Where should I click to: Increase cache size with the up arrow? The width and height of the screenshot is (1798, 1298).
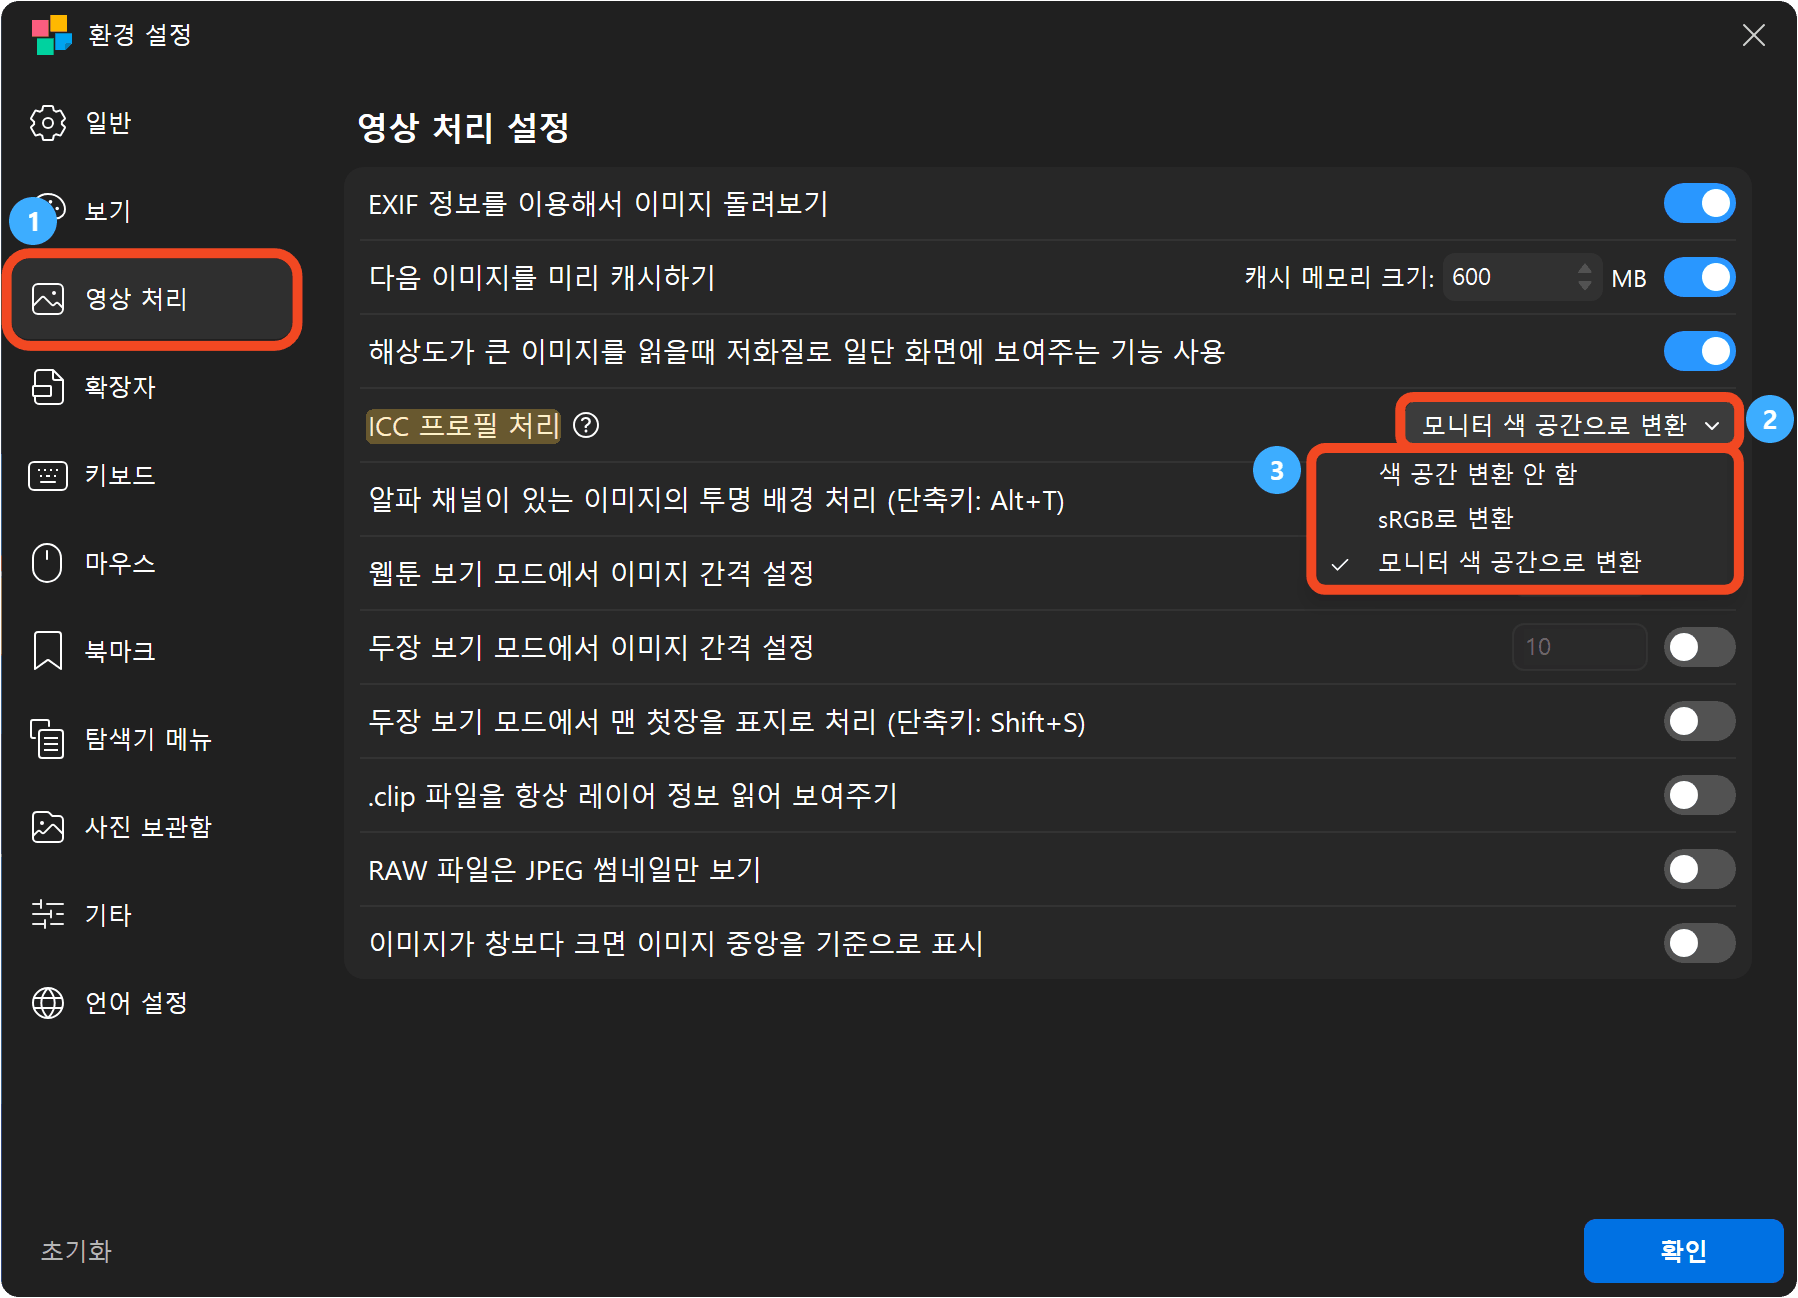[1584, 267]
